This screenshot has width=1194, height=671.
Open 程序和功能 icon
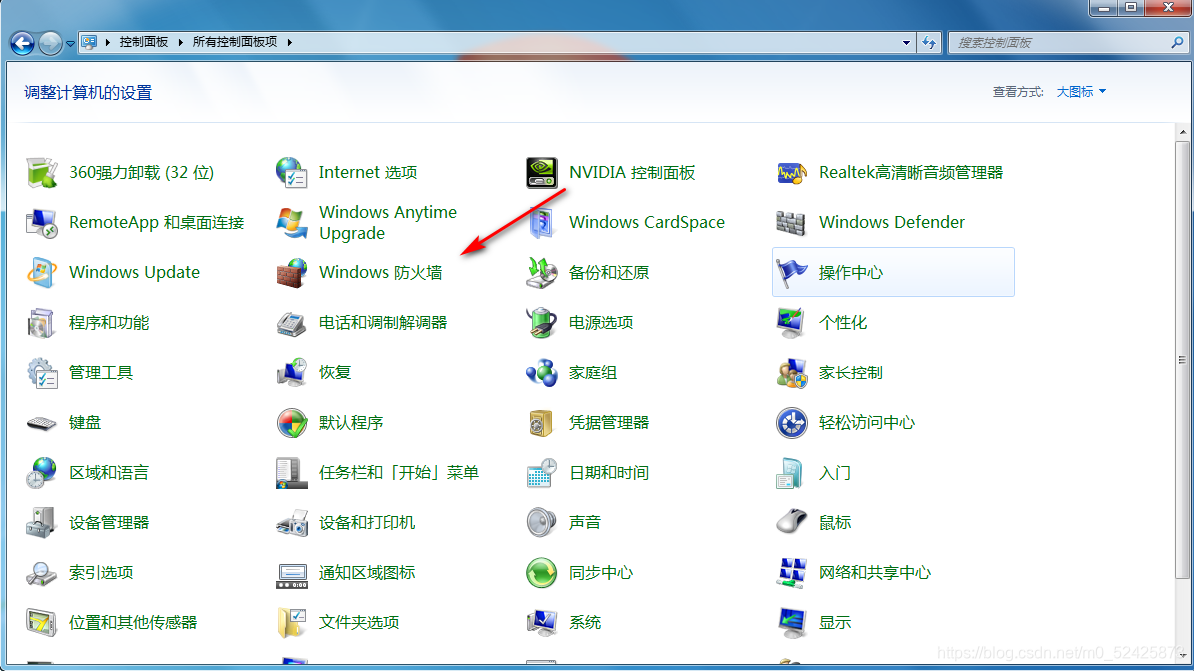pyautogui.click(x=42, y=322)
